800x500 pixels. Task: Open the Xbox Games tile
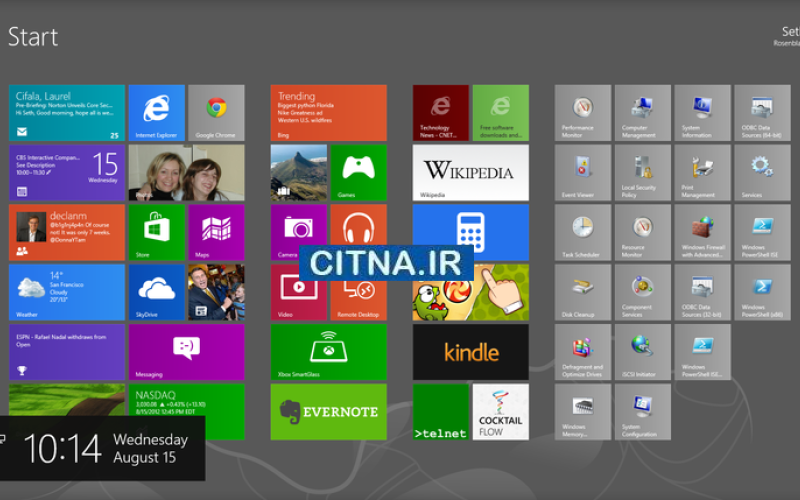tap(358, 172)
